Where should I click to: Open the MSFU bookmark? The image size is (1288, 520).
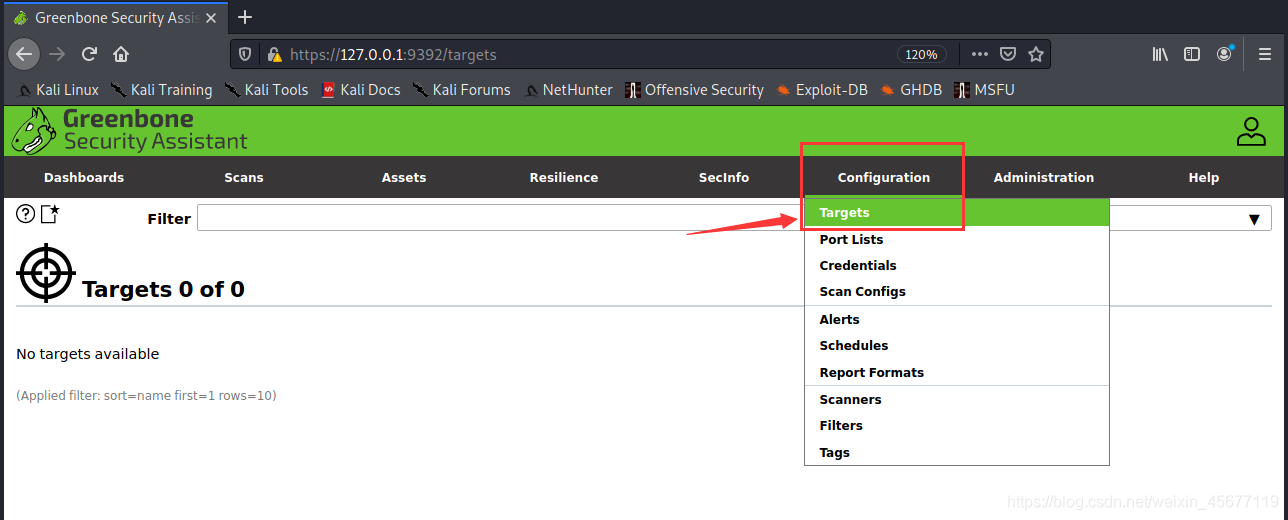coord(984,90)
